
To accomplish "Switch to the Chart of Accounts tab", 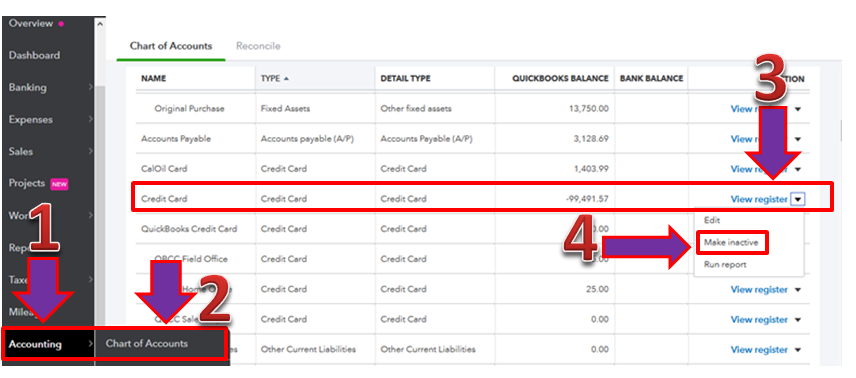I will click(x=171, y=46).
